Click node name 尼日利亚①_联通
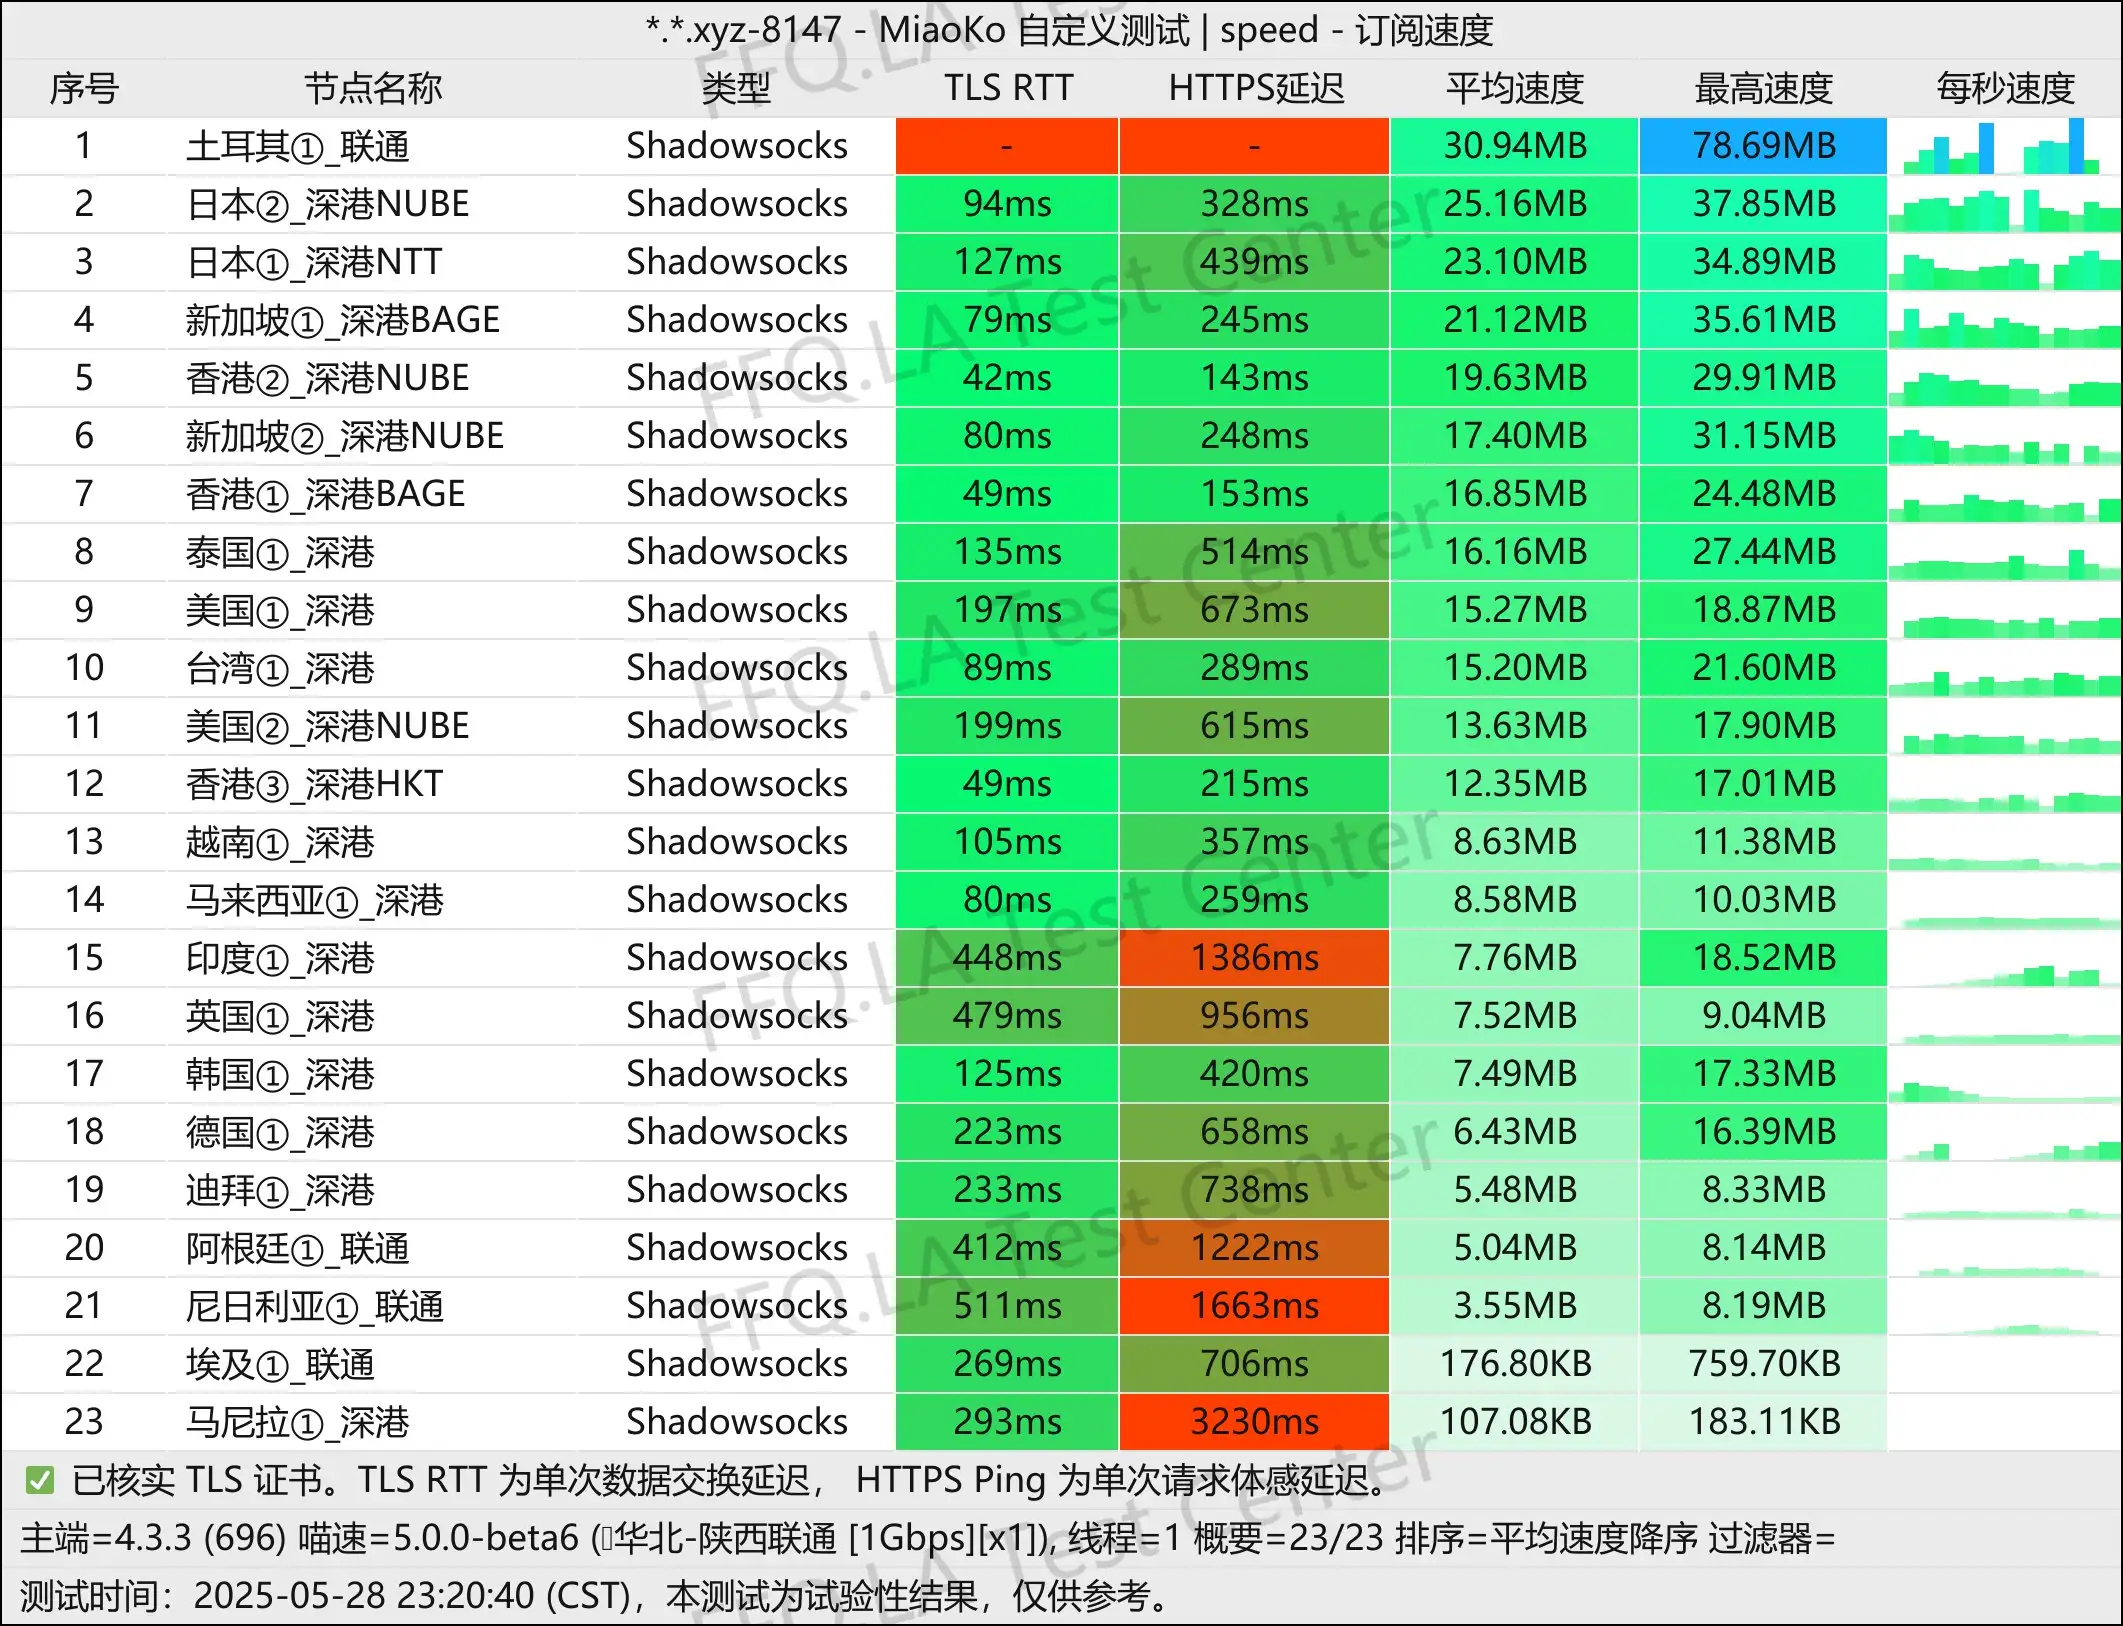 [314, 1307]
